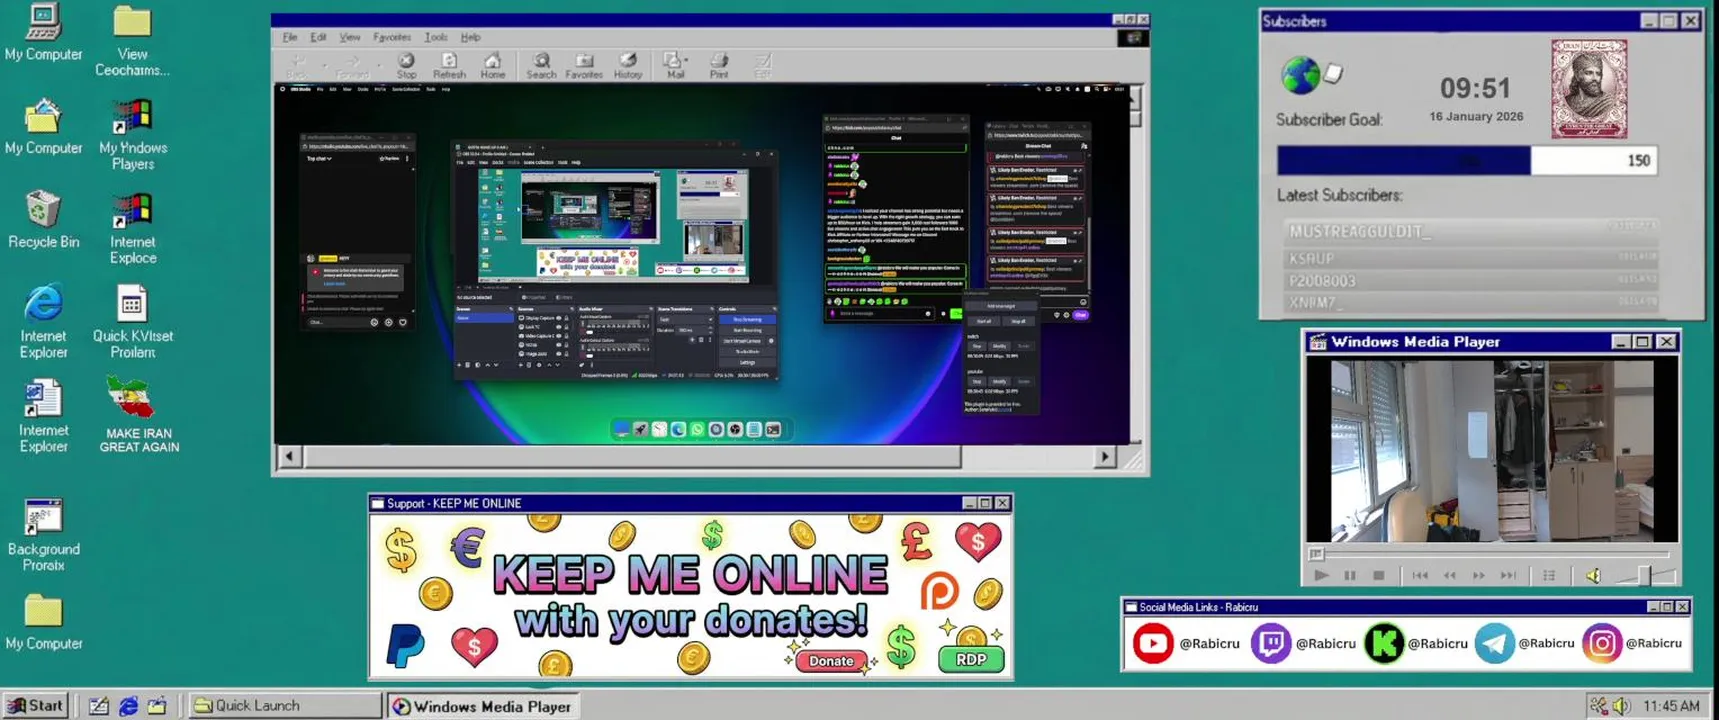
Task: Open the Edit menu
Action: tap(318, 37)
